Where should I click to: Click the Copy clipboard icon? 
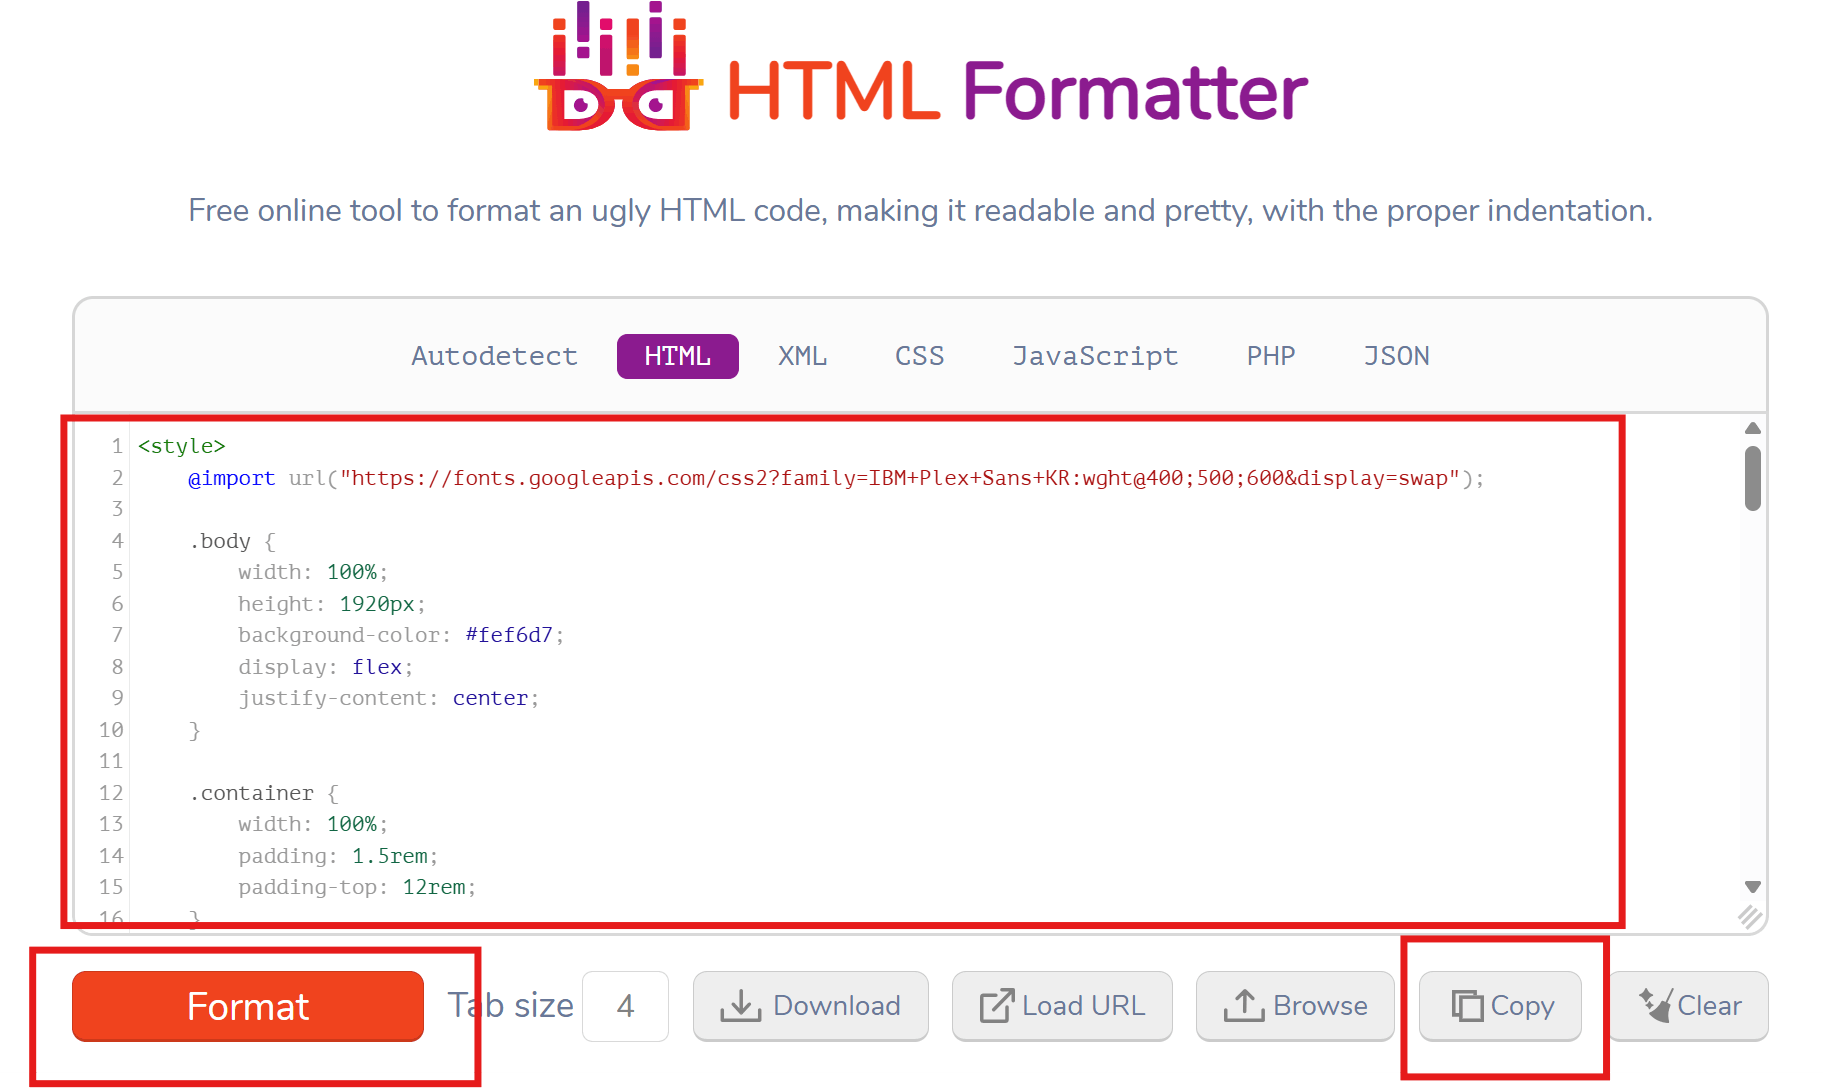click(x=1467, y=1006)
